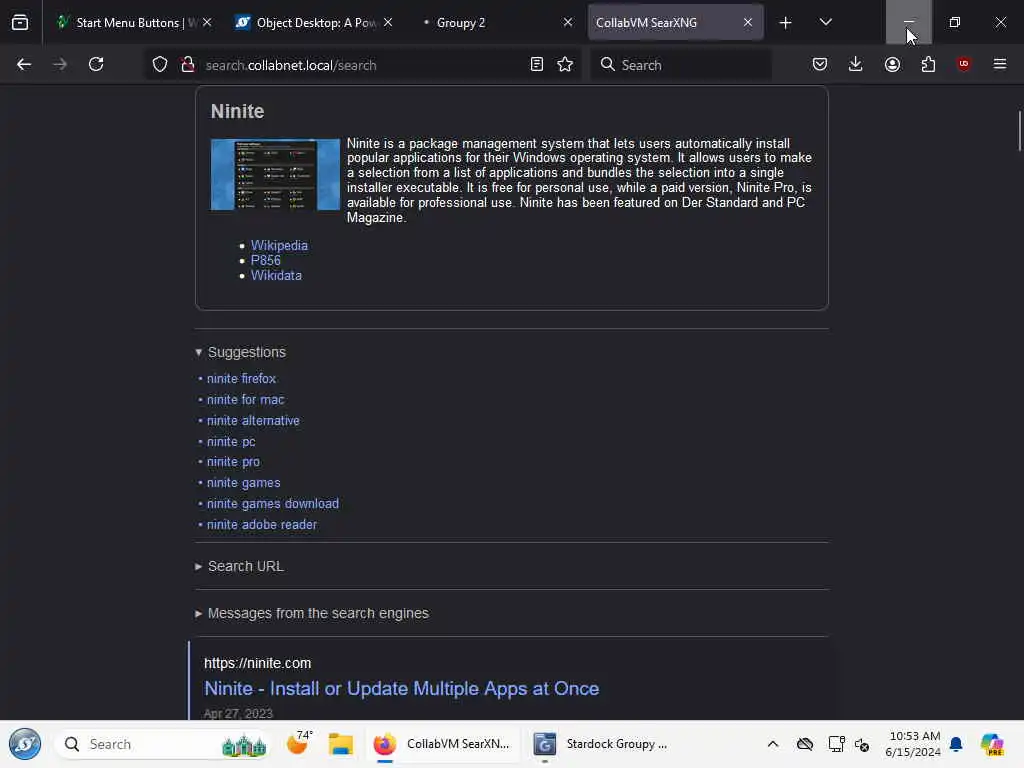
Task: Click the taskbar Search box
Action: [x=163, y=744]
